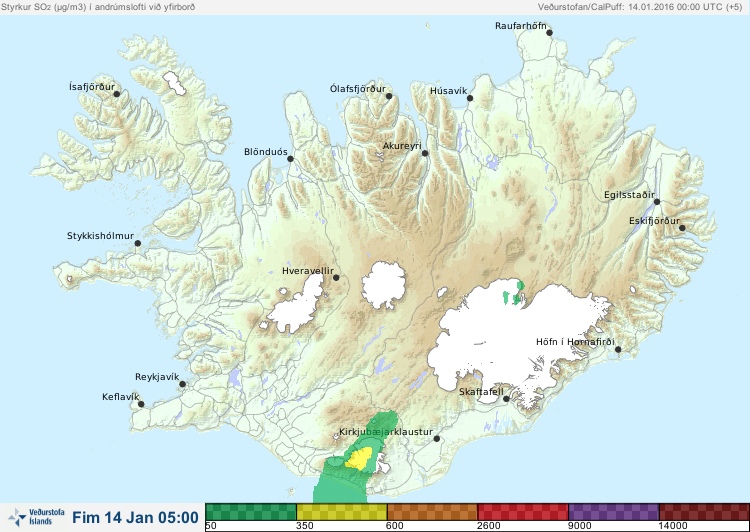Click the 'Styrkur SO2' title text
This screenshot has height=532, width=750.
(x=98, y=7)
